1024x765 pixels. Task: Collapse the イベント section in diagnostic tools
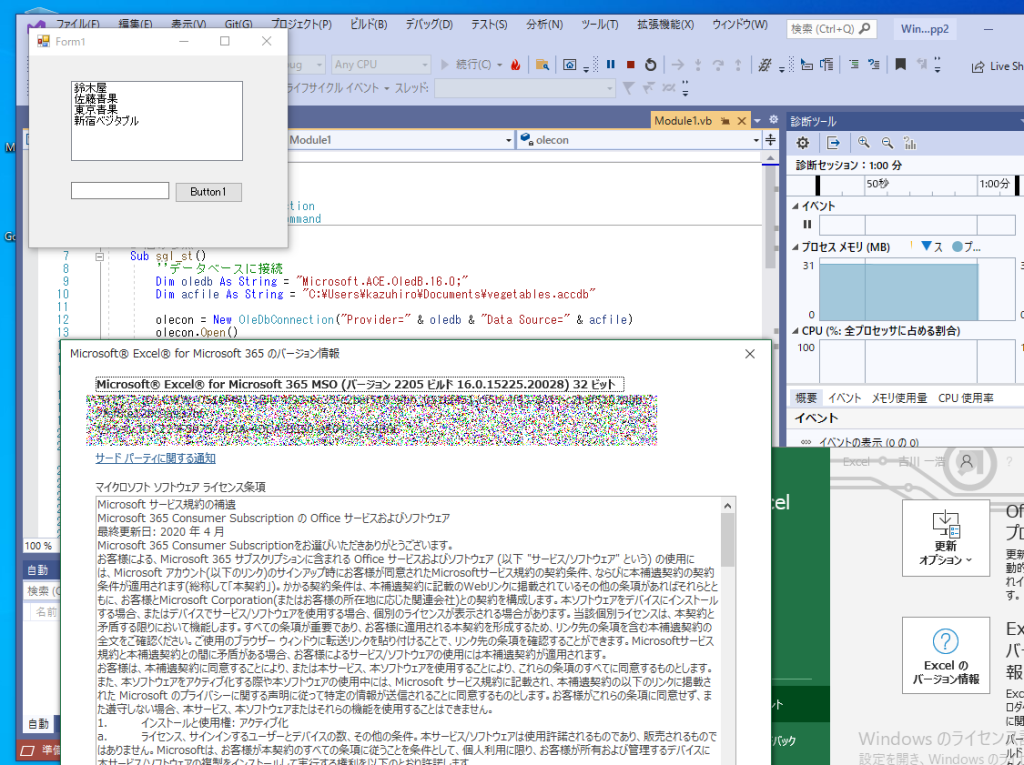[795, 205]
